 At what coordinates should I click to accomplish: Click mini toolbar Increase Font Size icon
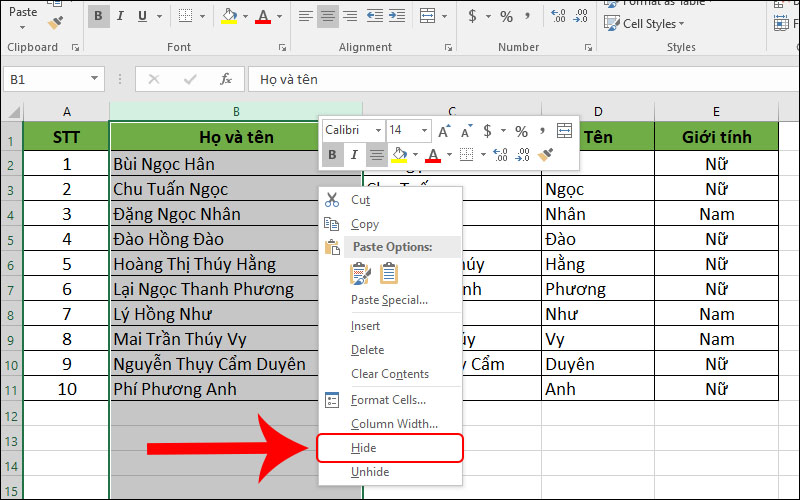[444, 131]
